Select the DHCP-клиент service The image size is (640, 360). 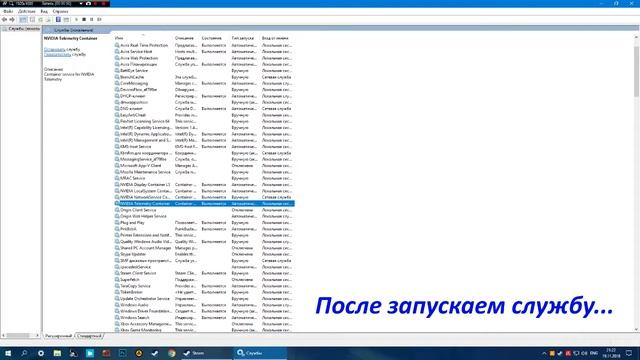coord(204,96)
